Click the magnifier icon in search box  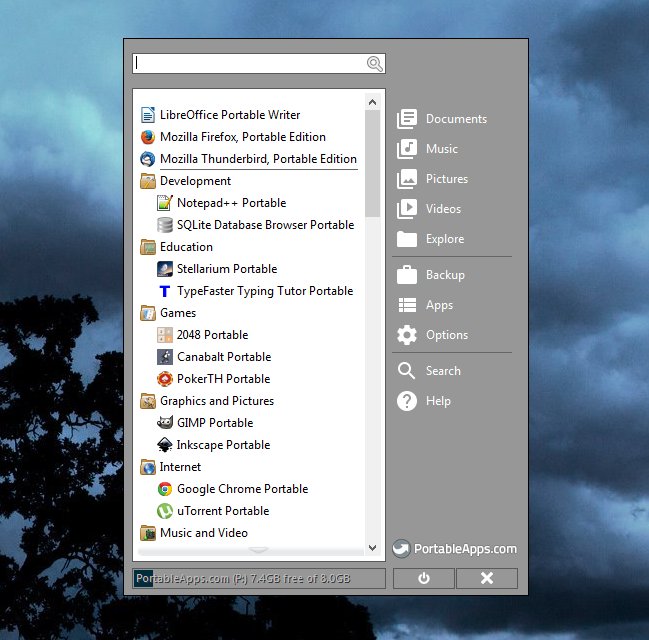click(x=375, y=64)
